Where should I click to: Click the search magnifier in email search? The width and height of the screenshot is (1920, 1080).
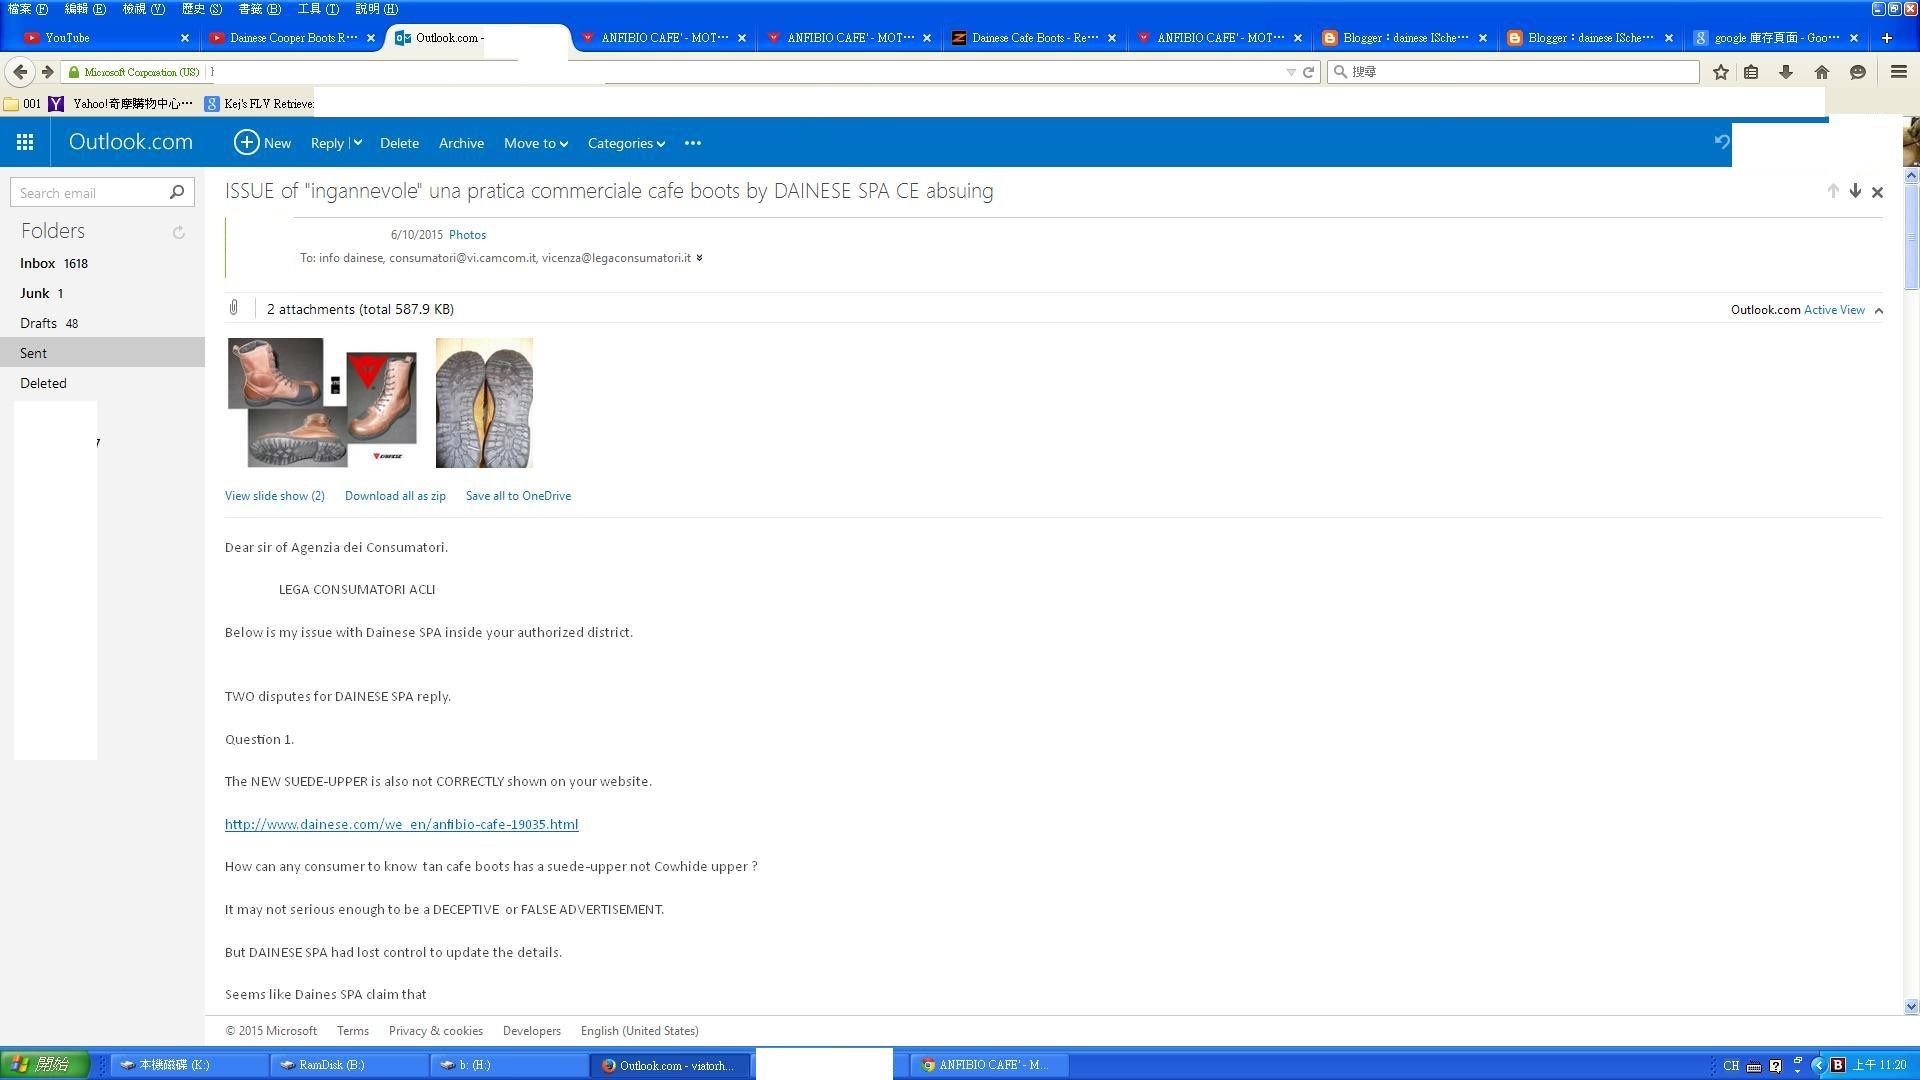click(x=177, y=192)
